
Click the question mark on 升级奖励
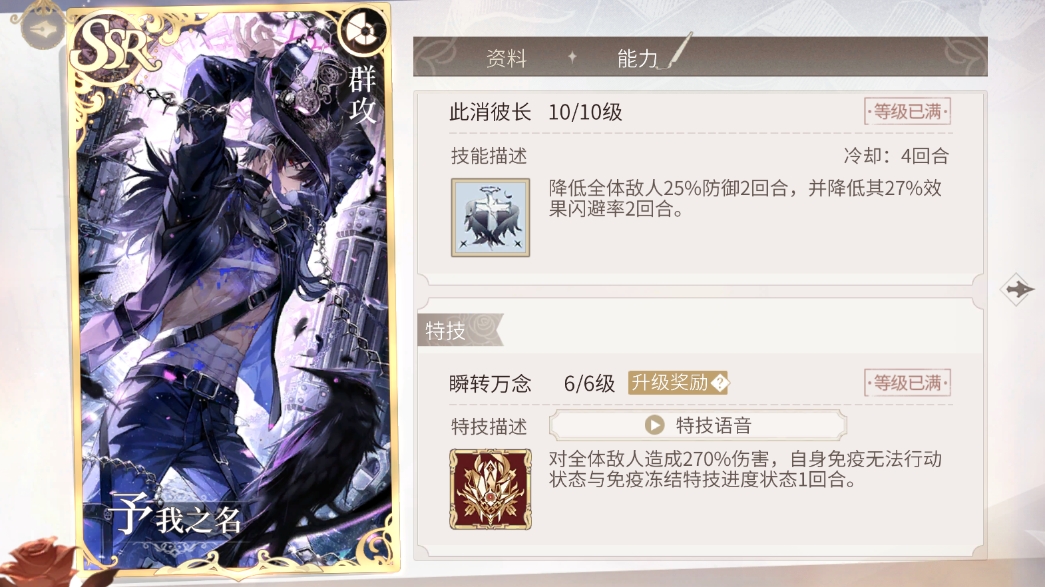(720, 383)
